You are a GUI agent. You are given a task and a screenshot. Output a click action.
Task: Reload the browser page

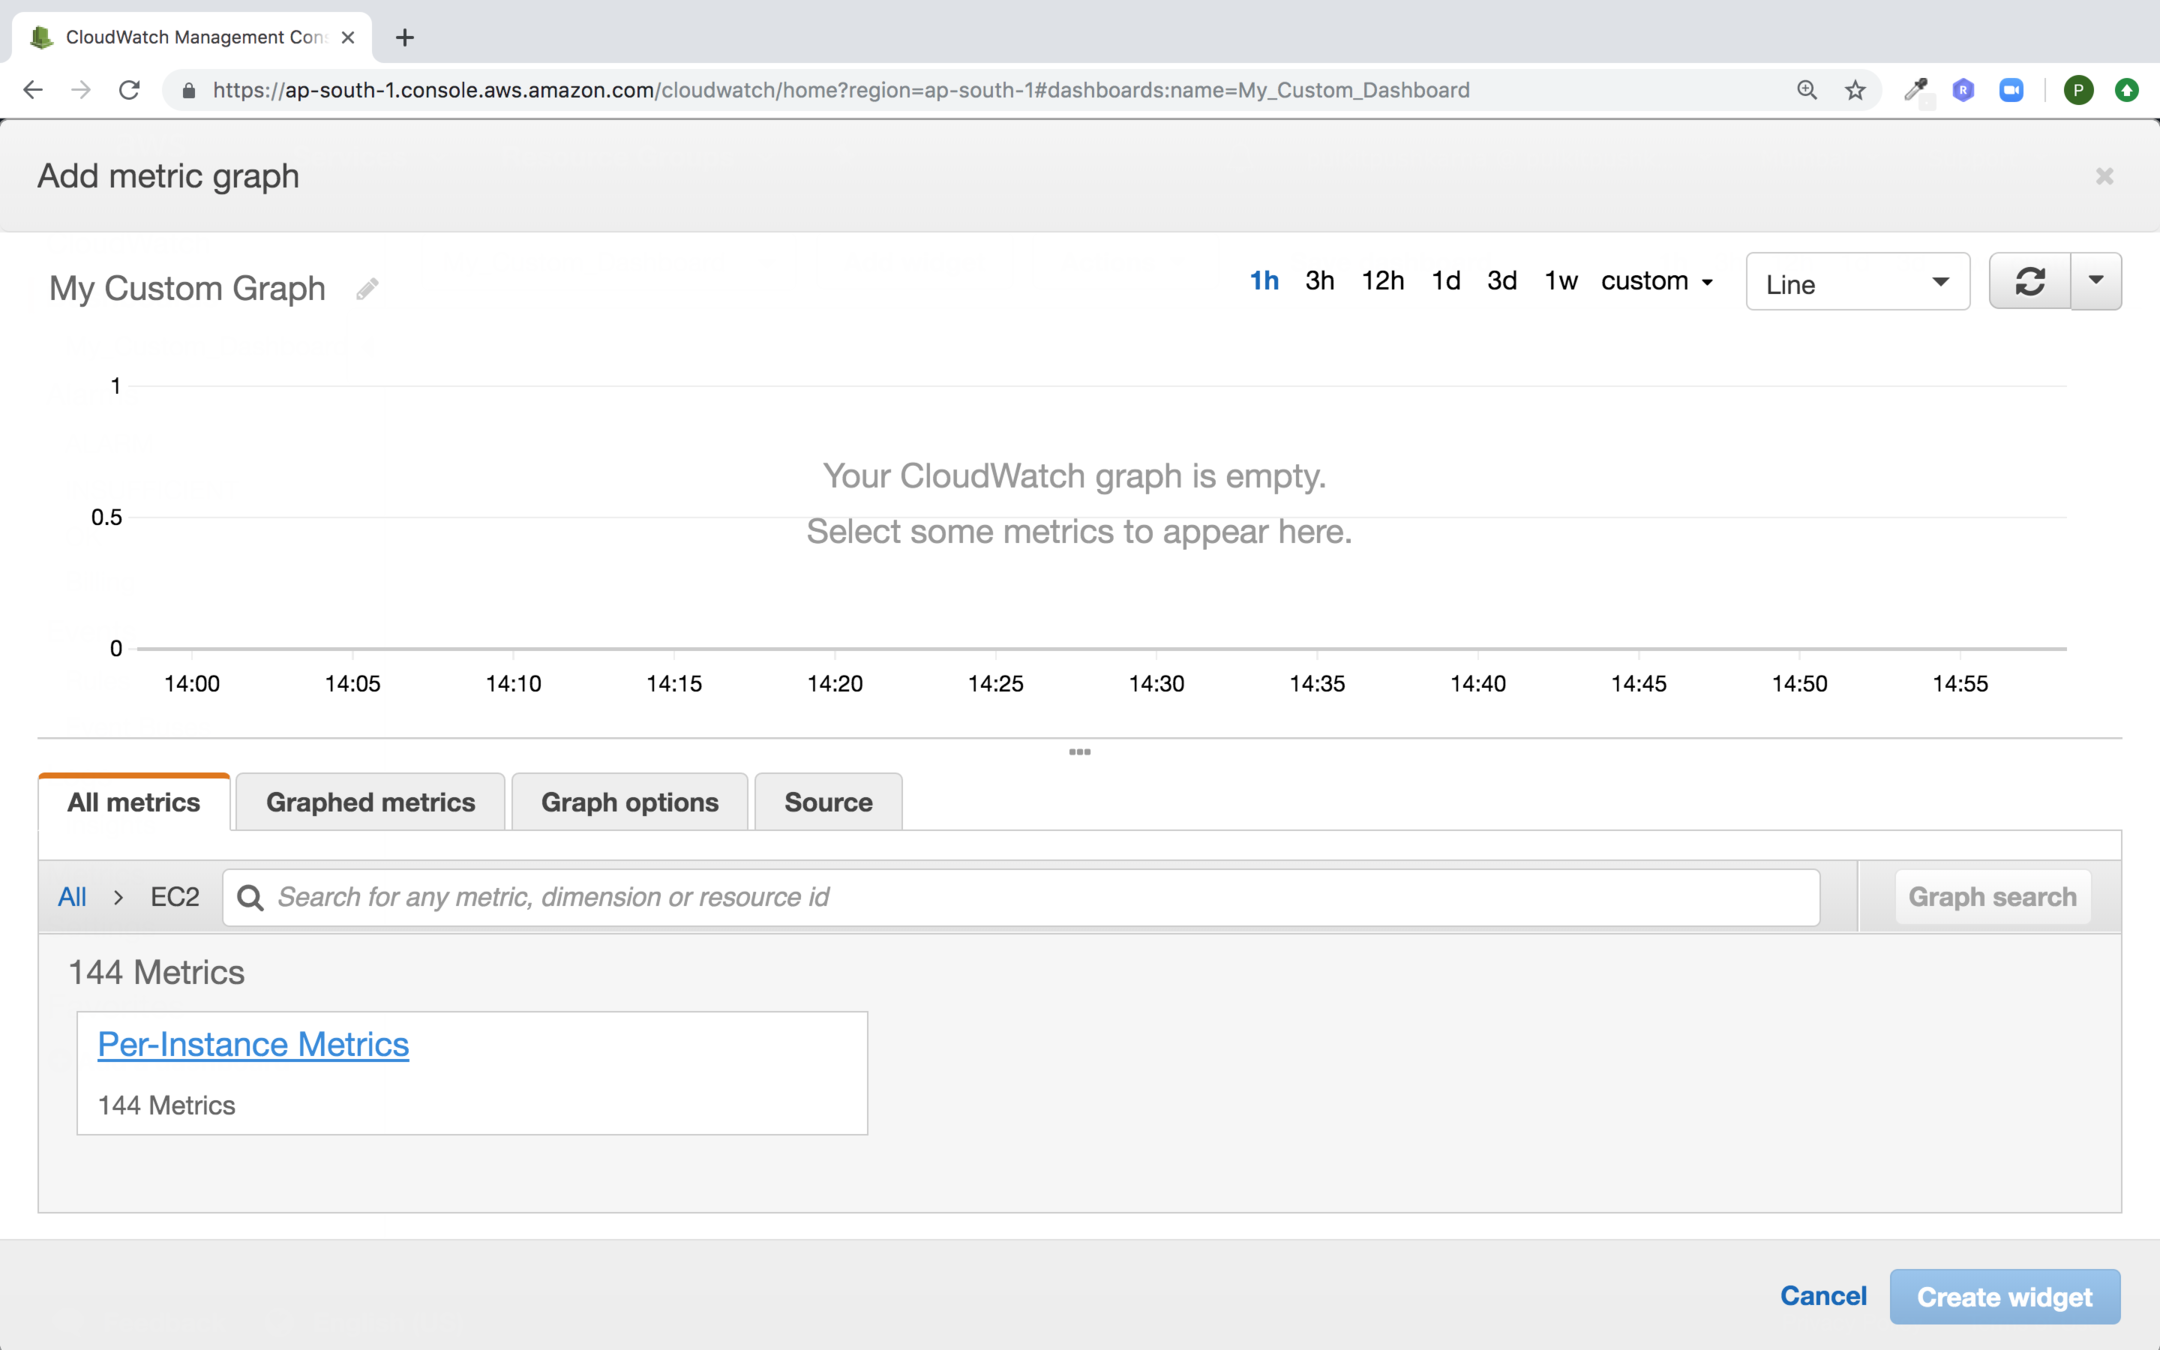point(129,90)
